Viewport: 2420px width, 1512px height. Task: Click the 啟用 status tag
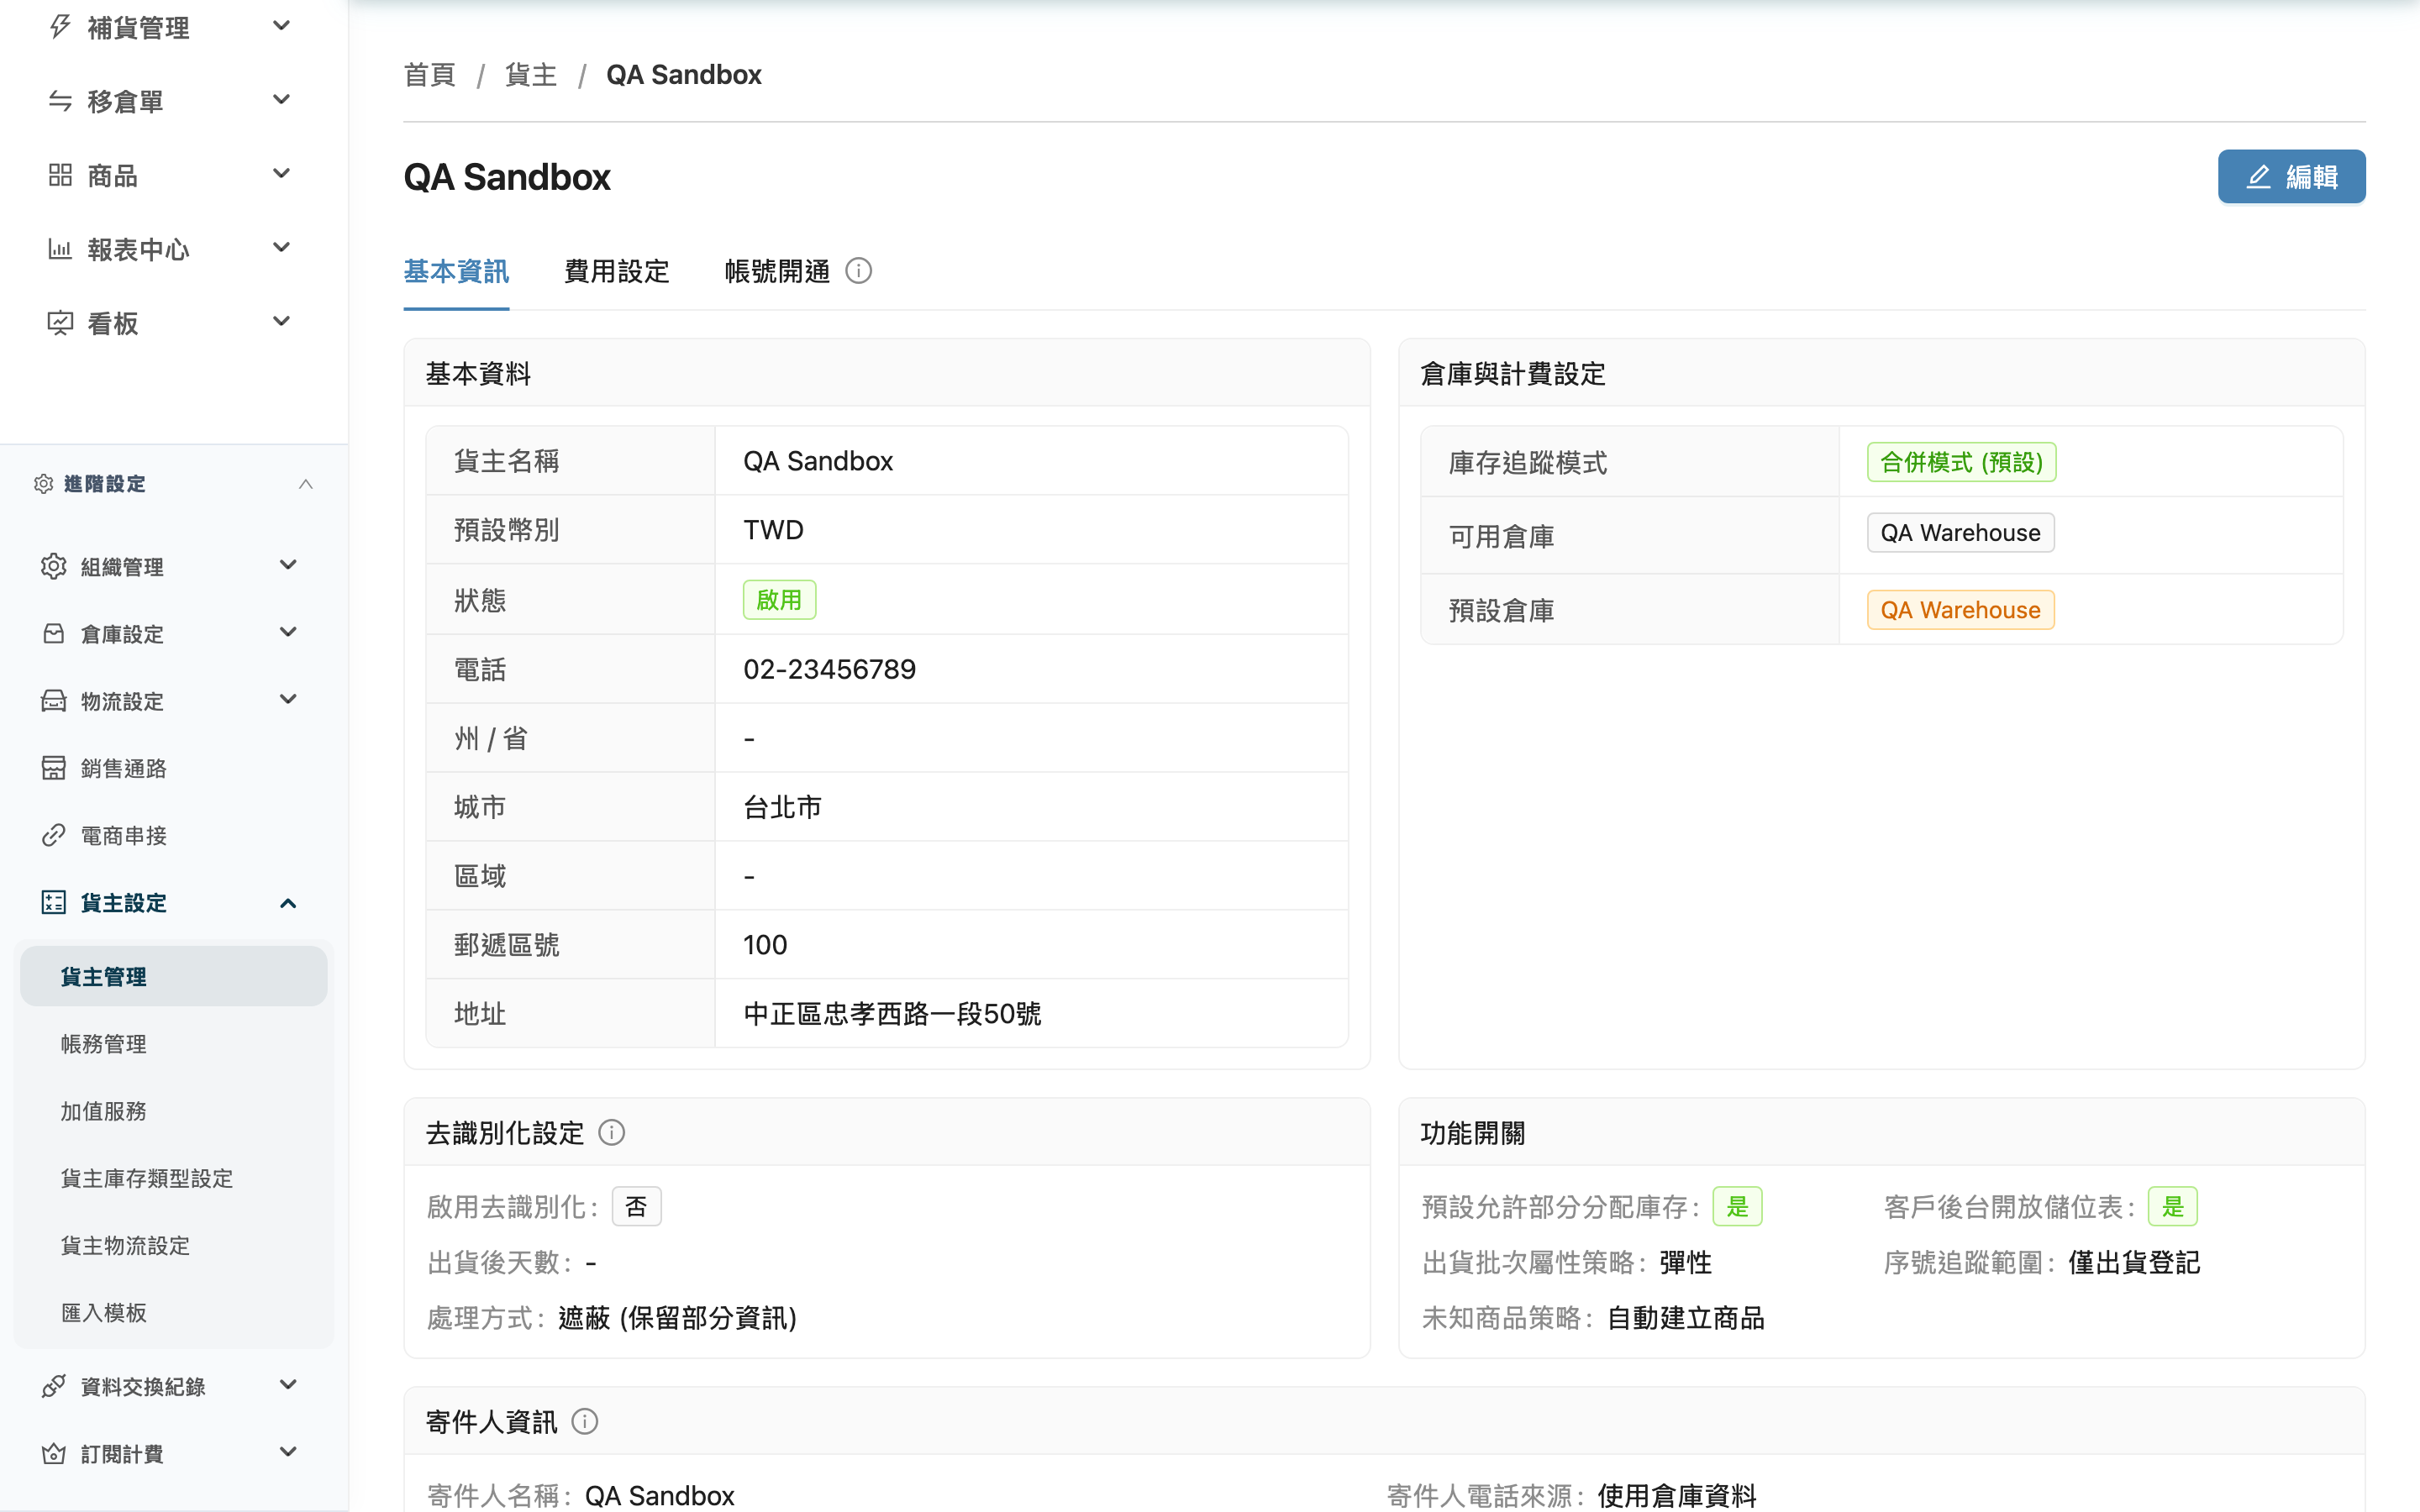pos(779,600)
